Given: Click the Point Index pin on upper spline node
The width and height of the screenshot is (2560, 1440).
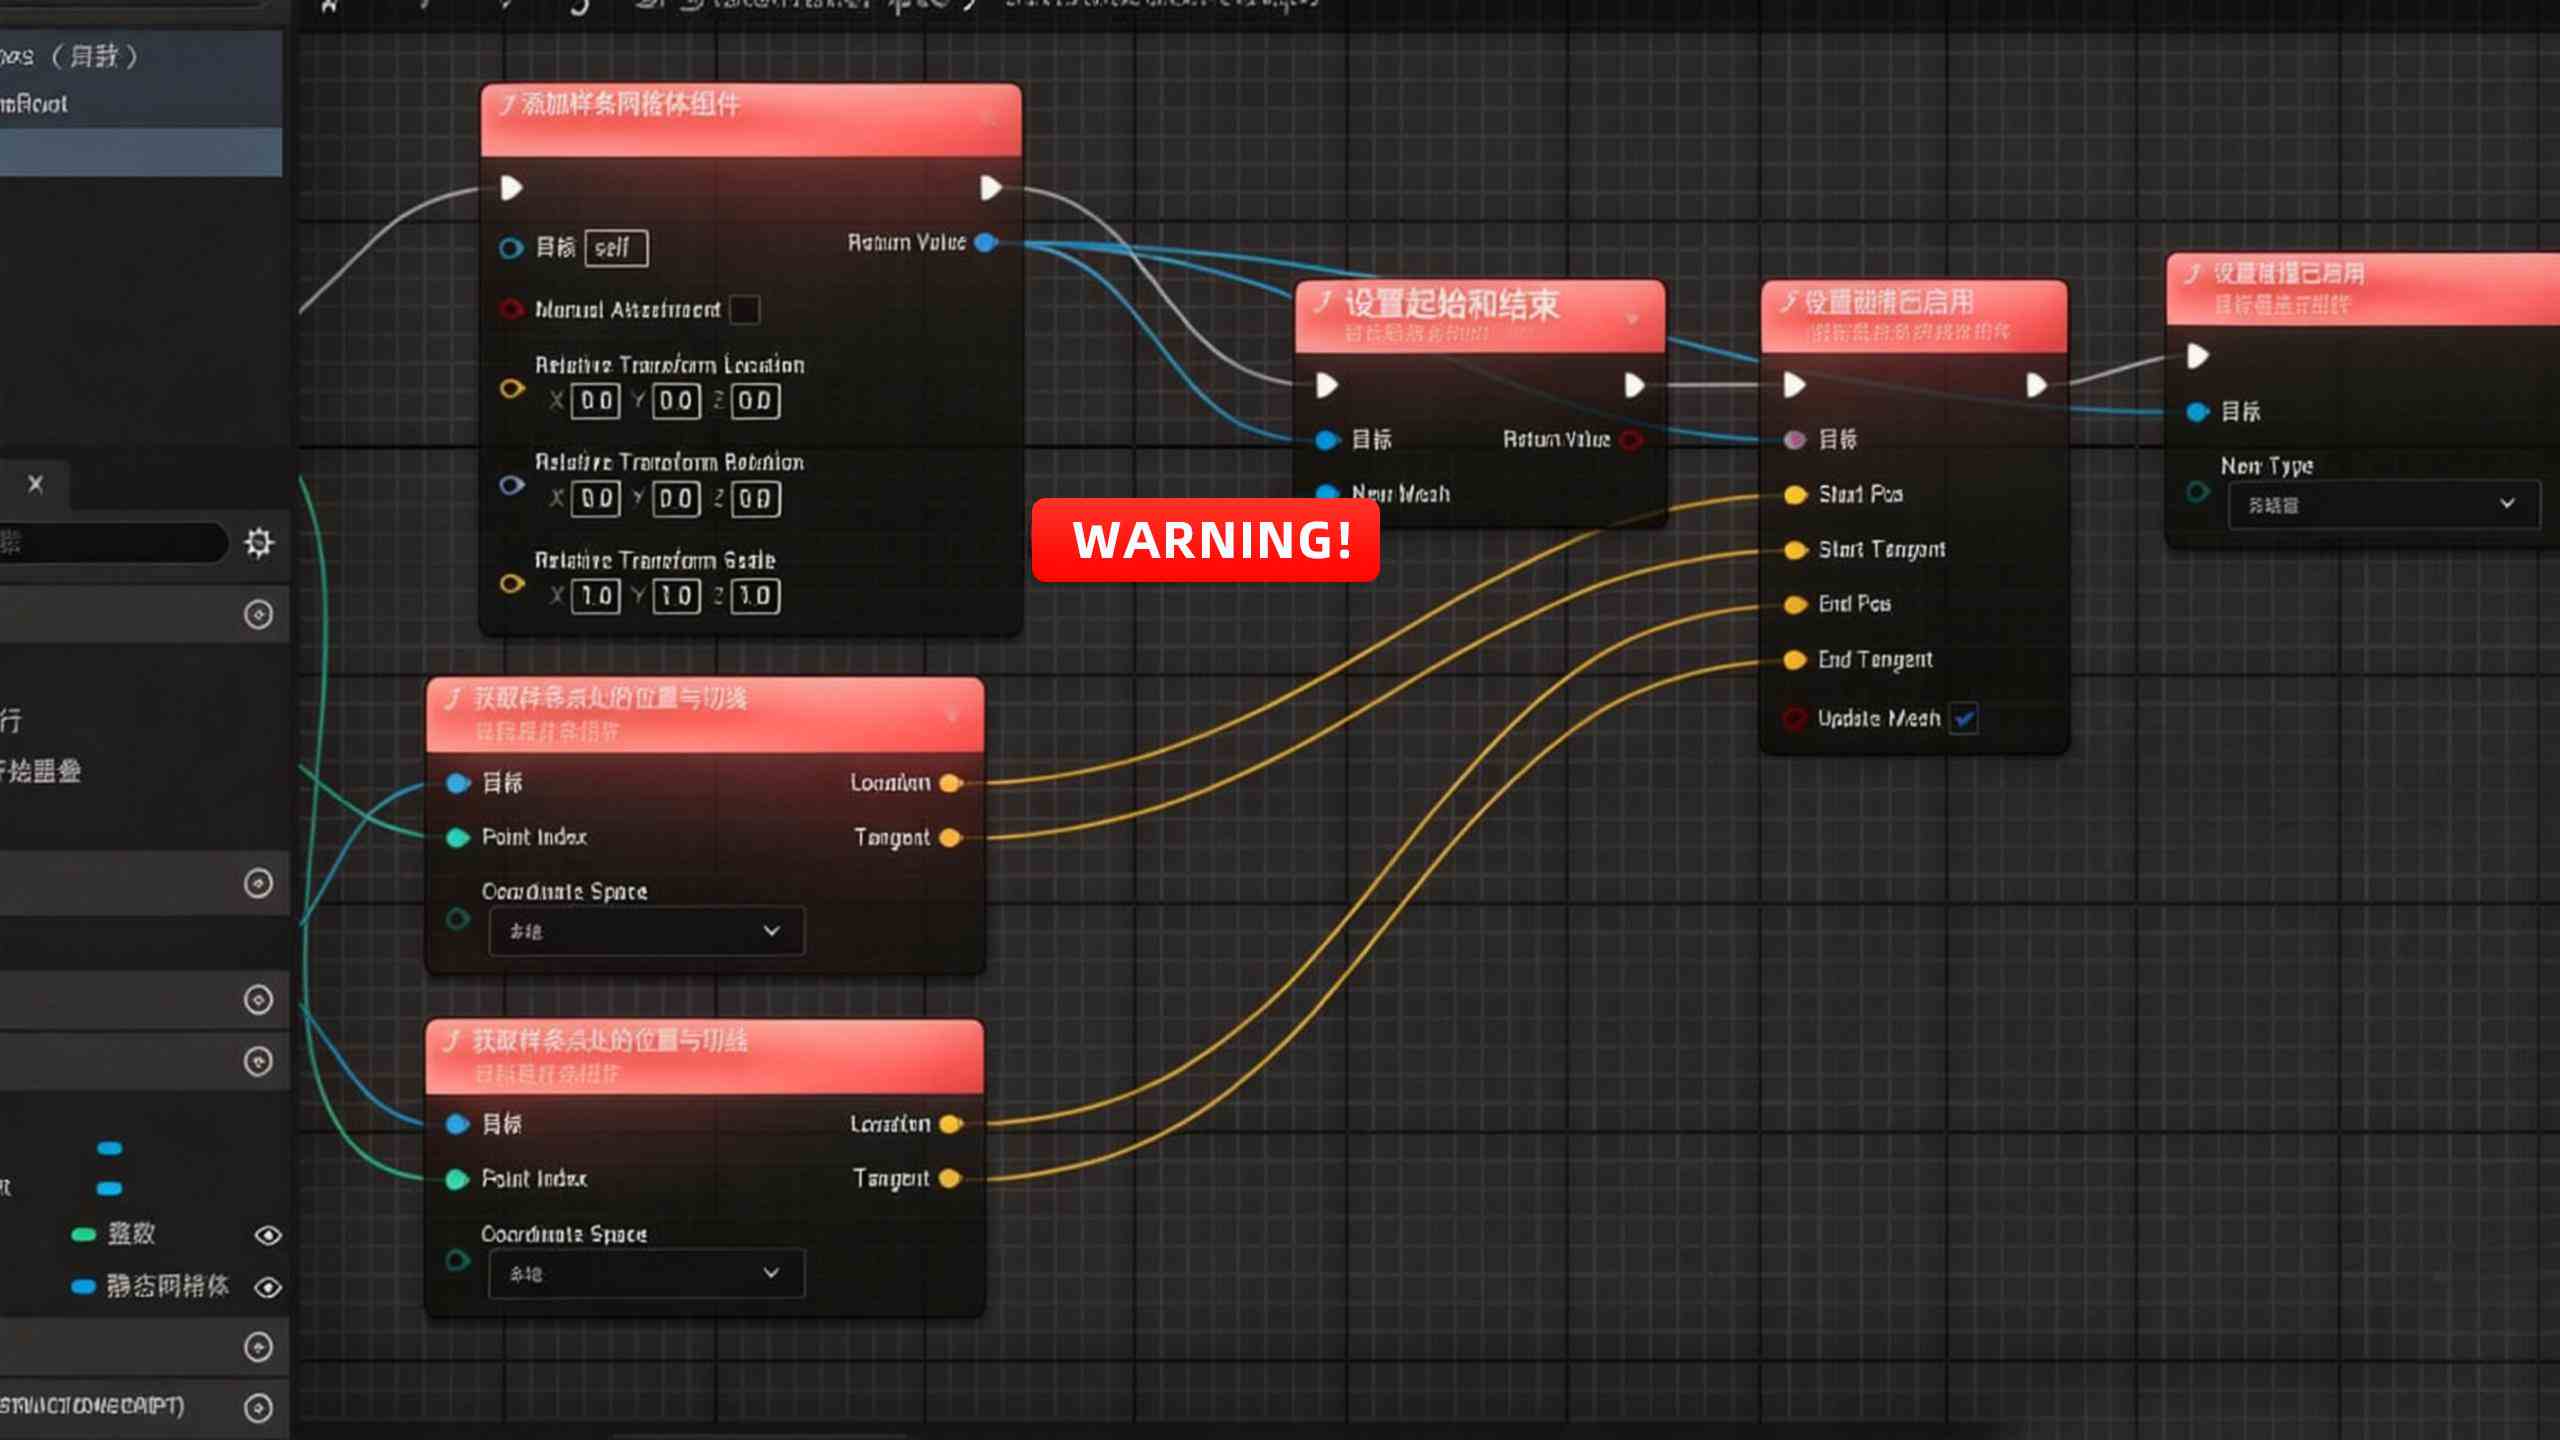Looking at the screenshot, I should 458,837.
